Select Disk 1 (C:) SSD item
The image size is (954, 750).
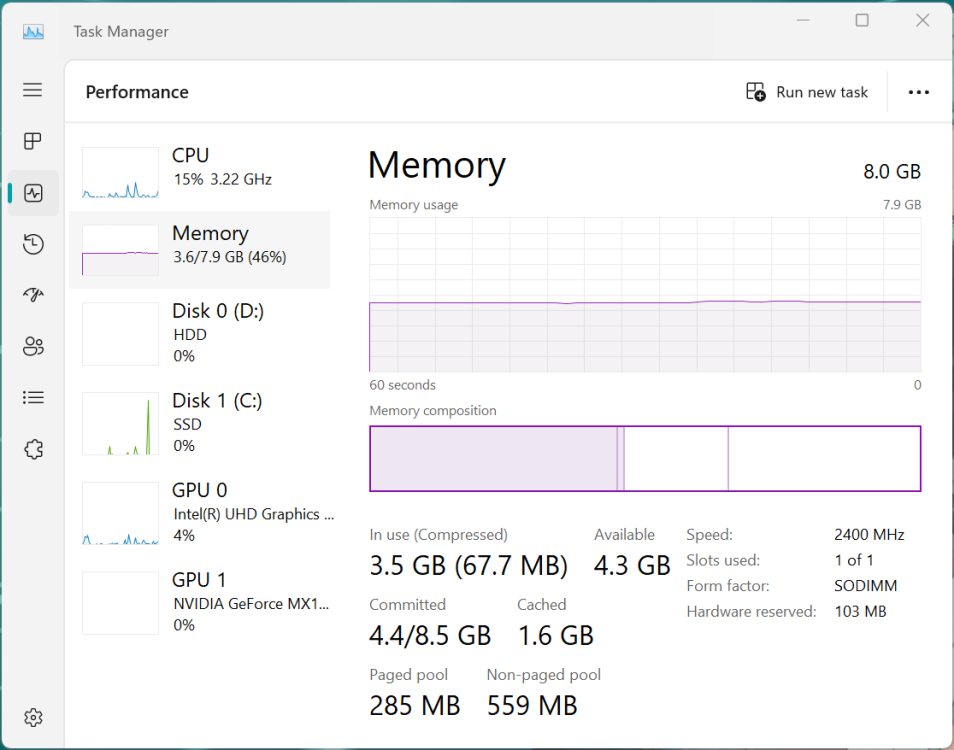(x=200, y=423)
